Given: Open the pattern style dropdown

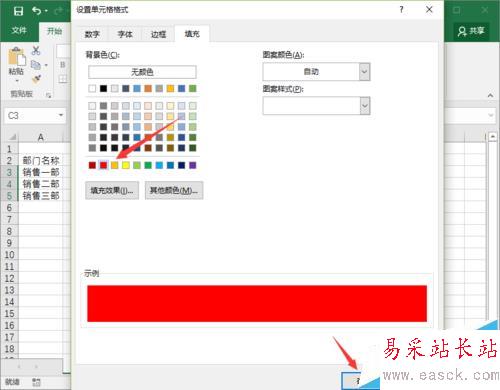Looking at the screenshot, I should point(365,106).
